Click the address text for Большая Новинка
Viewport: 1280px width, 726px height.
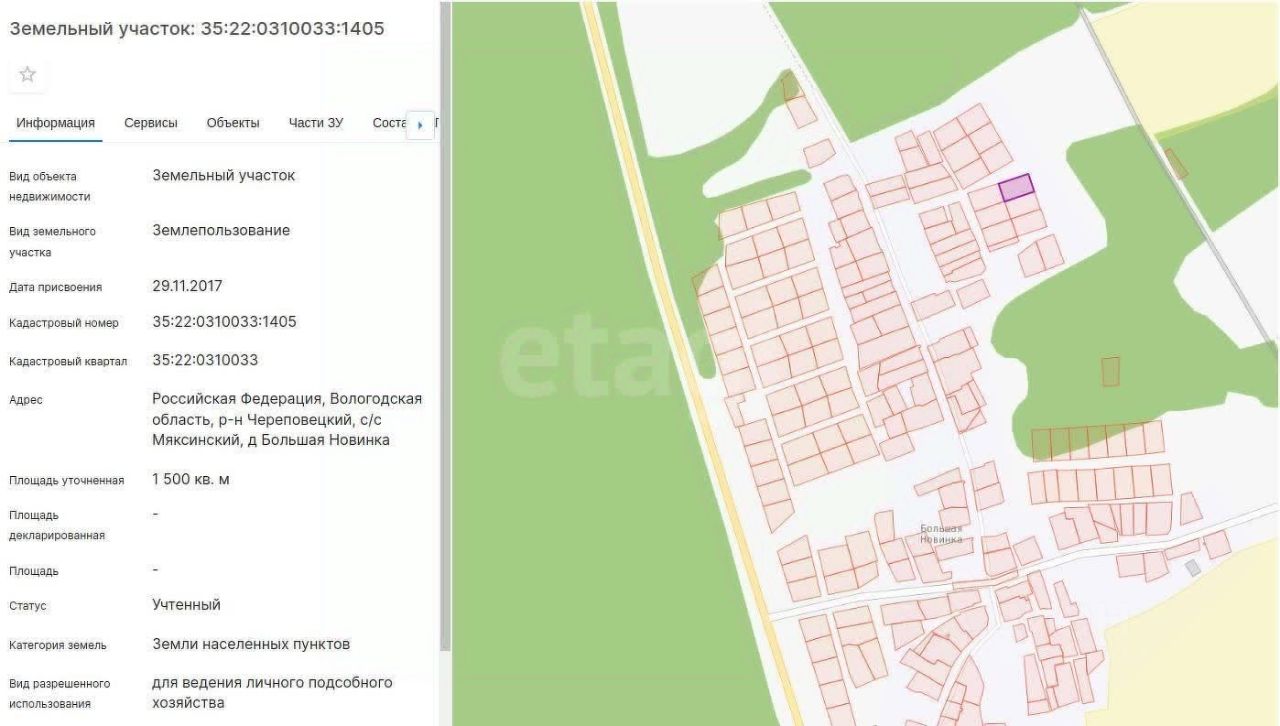point(286,419)
